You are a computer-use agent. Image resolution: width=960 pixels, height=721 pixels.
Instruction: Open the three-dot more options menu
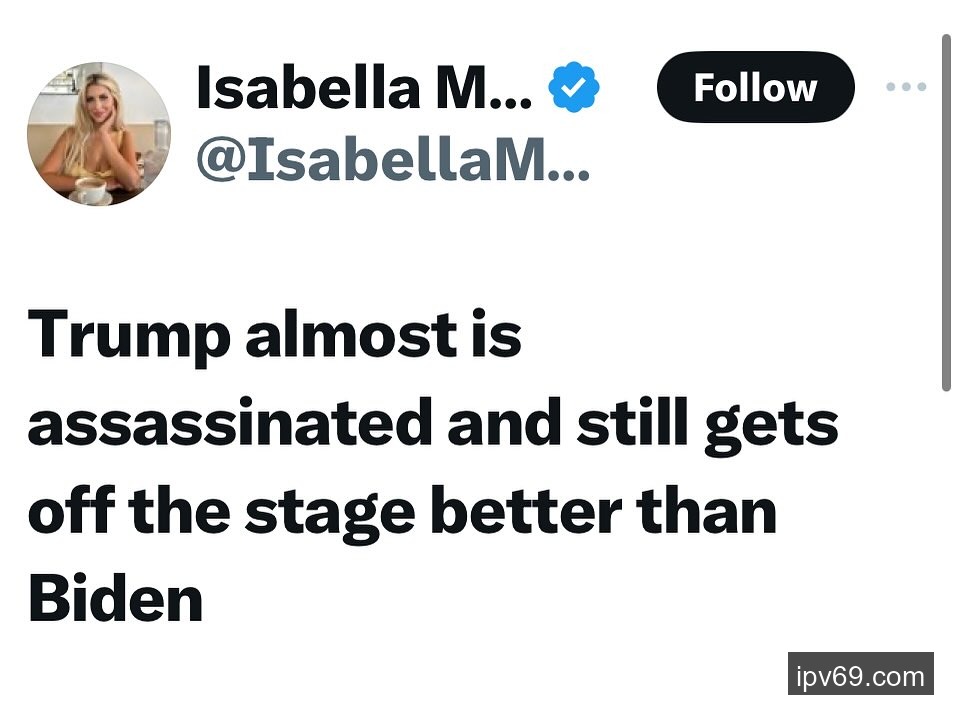tap(906, 87)
